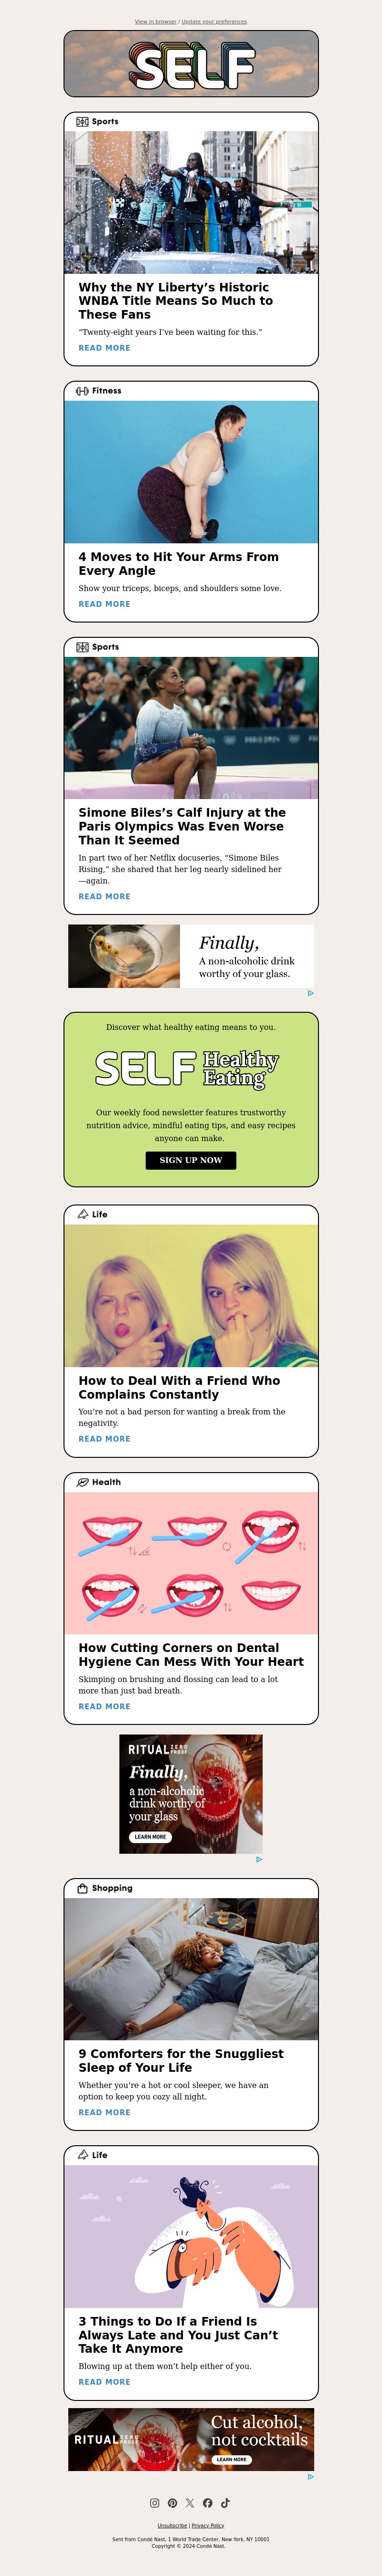Open the Facebook icon in footer
382x2576 pixels.
tap(208, 2503)
